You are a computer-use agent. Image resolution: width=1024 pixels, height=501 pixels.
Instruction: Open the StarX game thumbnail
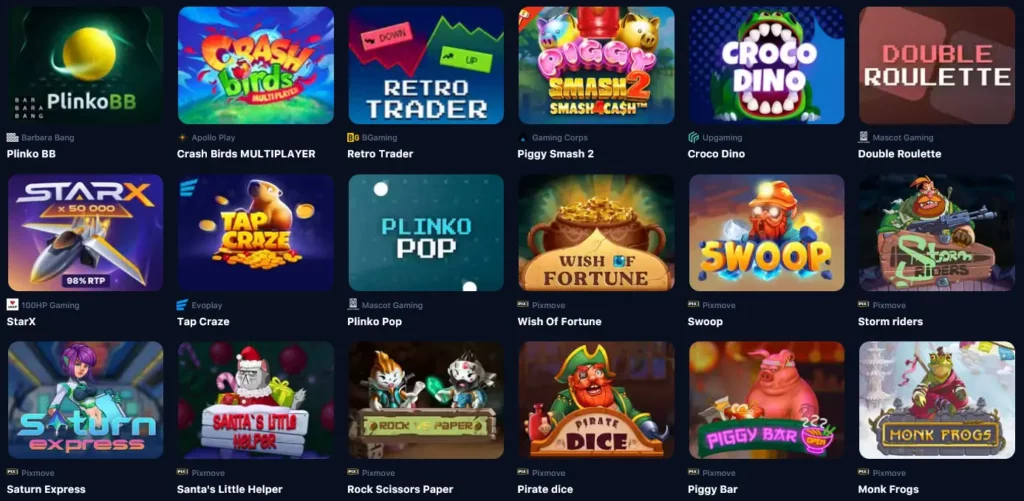[86, 233]
